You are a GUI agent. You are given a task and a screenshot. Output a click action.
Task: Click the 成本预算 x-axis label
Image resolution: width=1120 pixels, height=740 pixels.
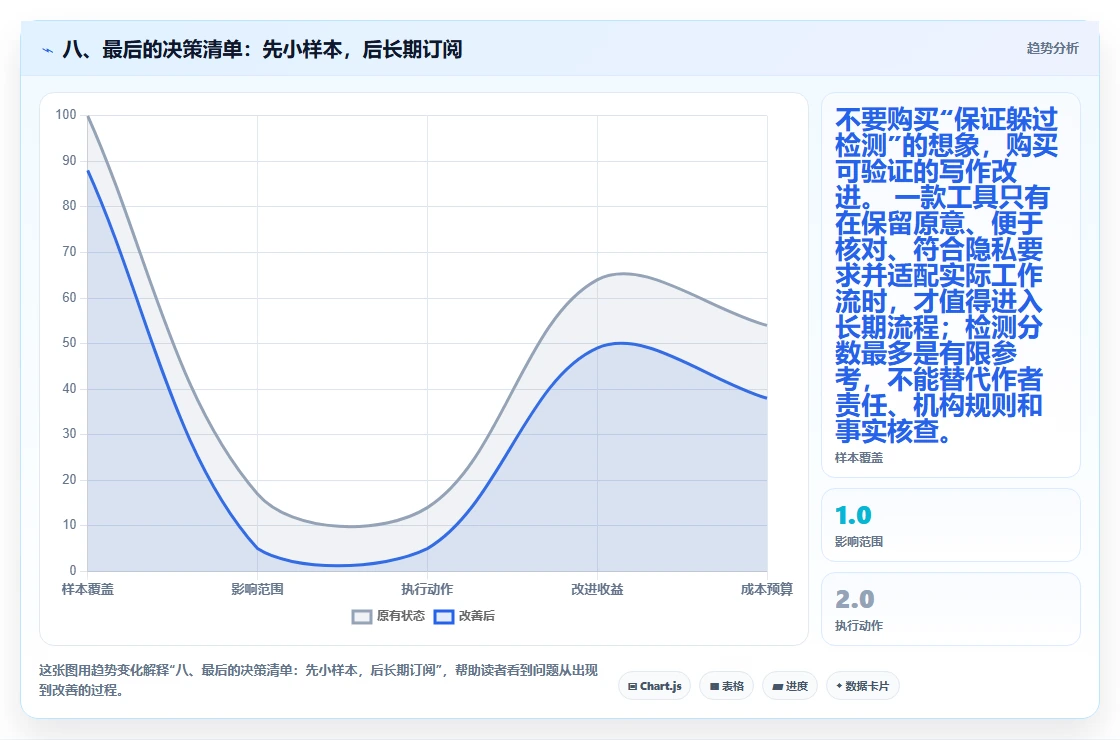click(x=766, y=589)
